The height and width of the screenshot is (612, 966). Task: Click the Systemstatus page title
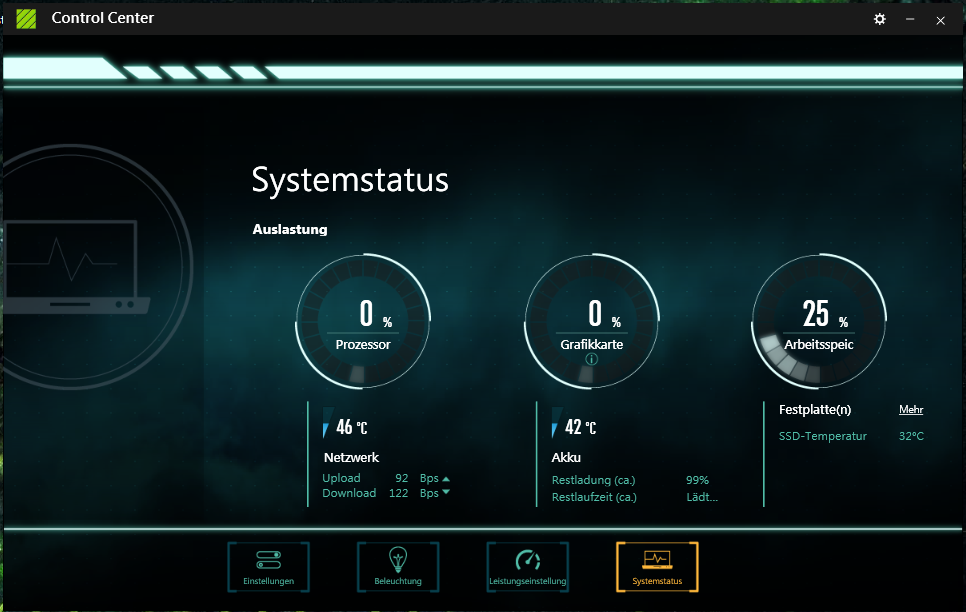(350, 180)
